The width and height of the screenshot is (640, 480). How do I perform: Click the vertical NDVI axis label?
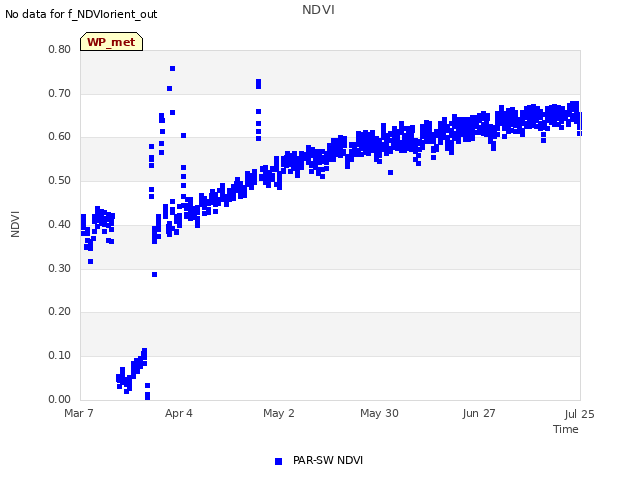click(x=15, y=224)
